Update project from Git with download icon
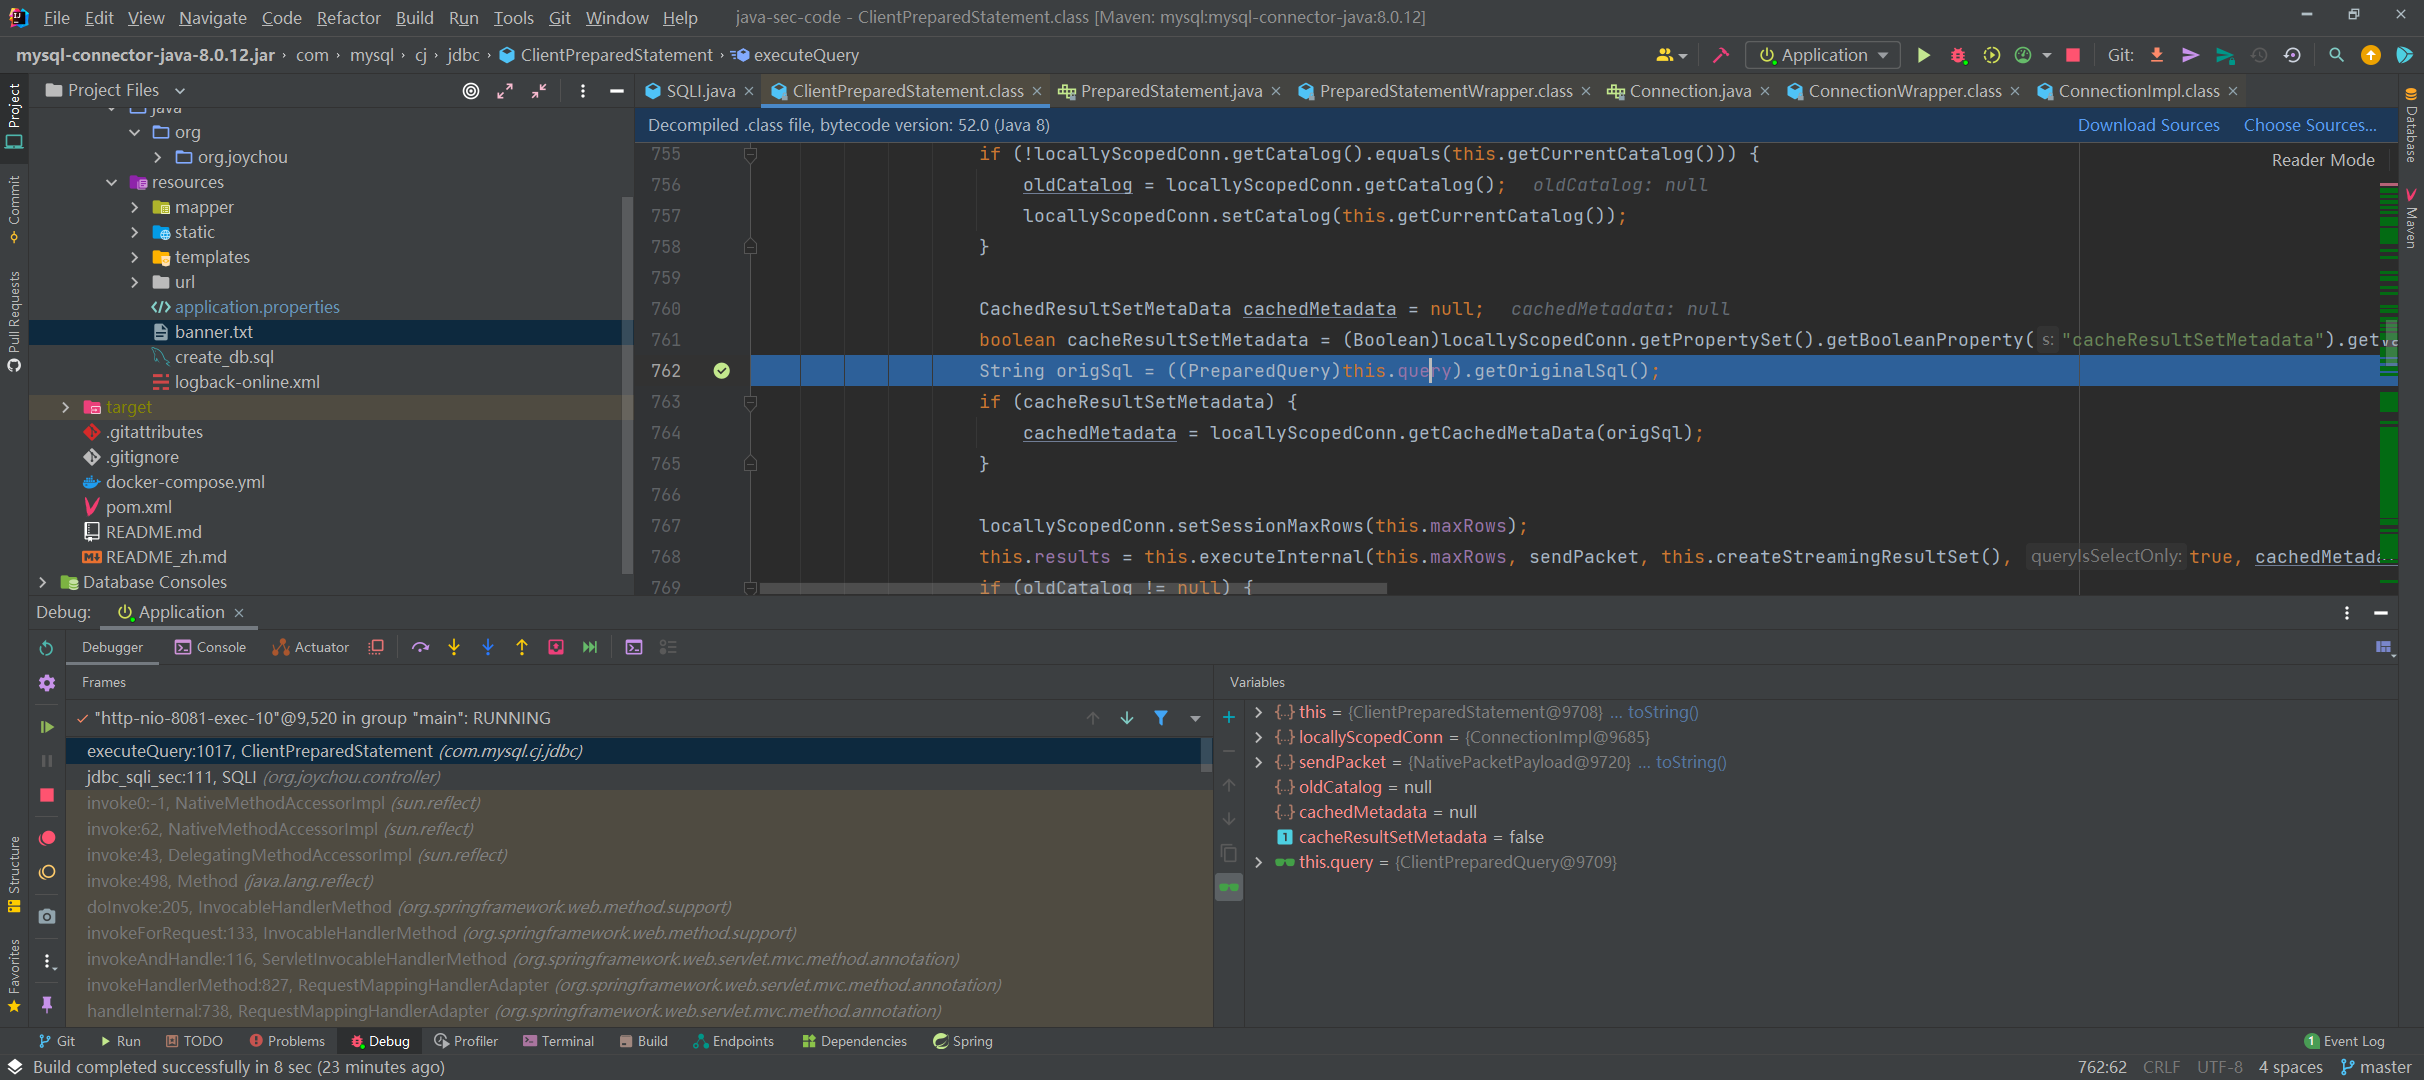The image size is (2424, 1080). click(2157, 55)
